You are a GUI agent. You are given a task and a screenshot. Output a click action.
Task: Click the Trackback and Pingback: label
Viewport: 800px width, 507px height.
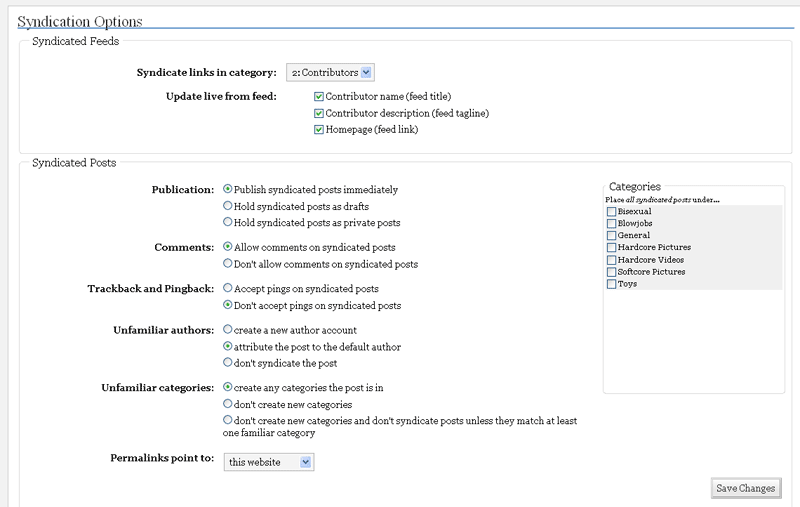click(151, 289)
